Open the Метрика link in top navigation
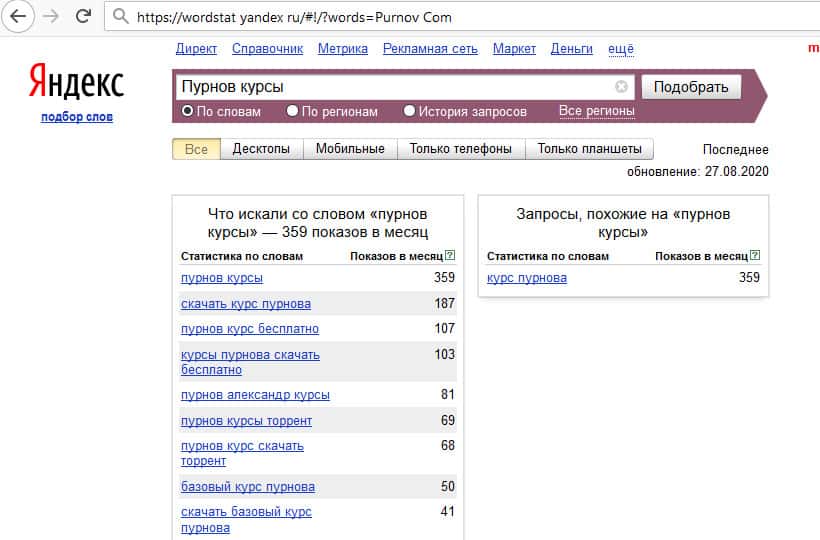Viewport: 820px width, 540px height. [342, 49]
